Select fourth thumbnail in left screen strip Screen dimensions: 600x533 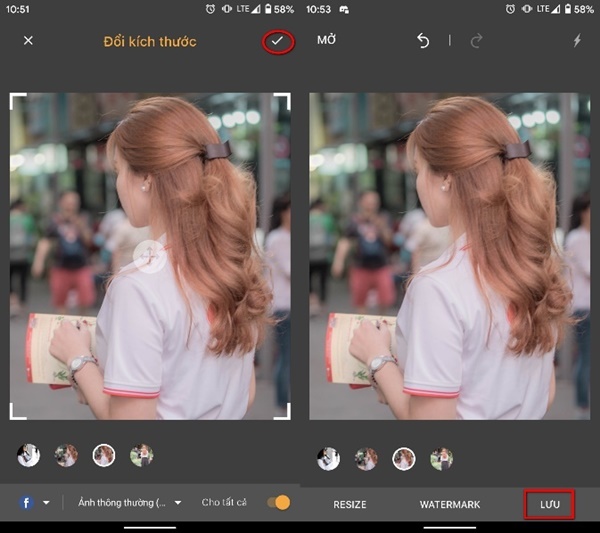pos(141,456)
